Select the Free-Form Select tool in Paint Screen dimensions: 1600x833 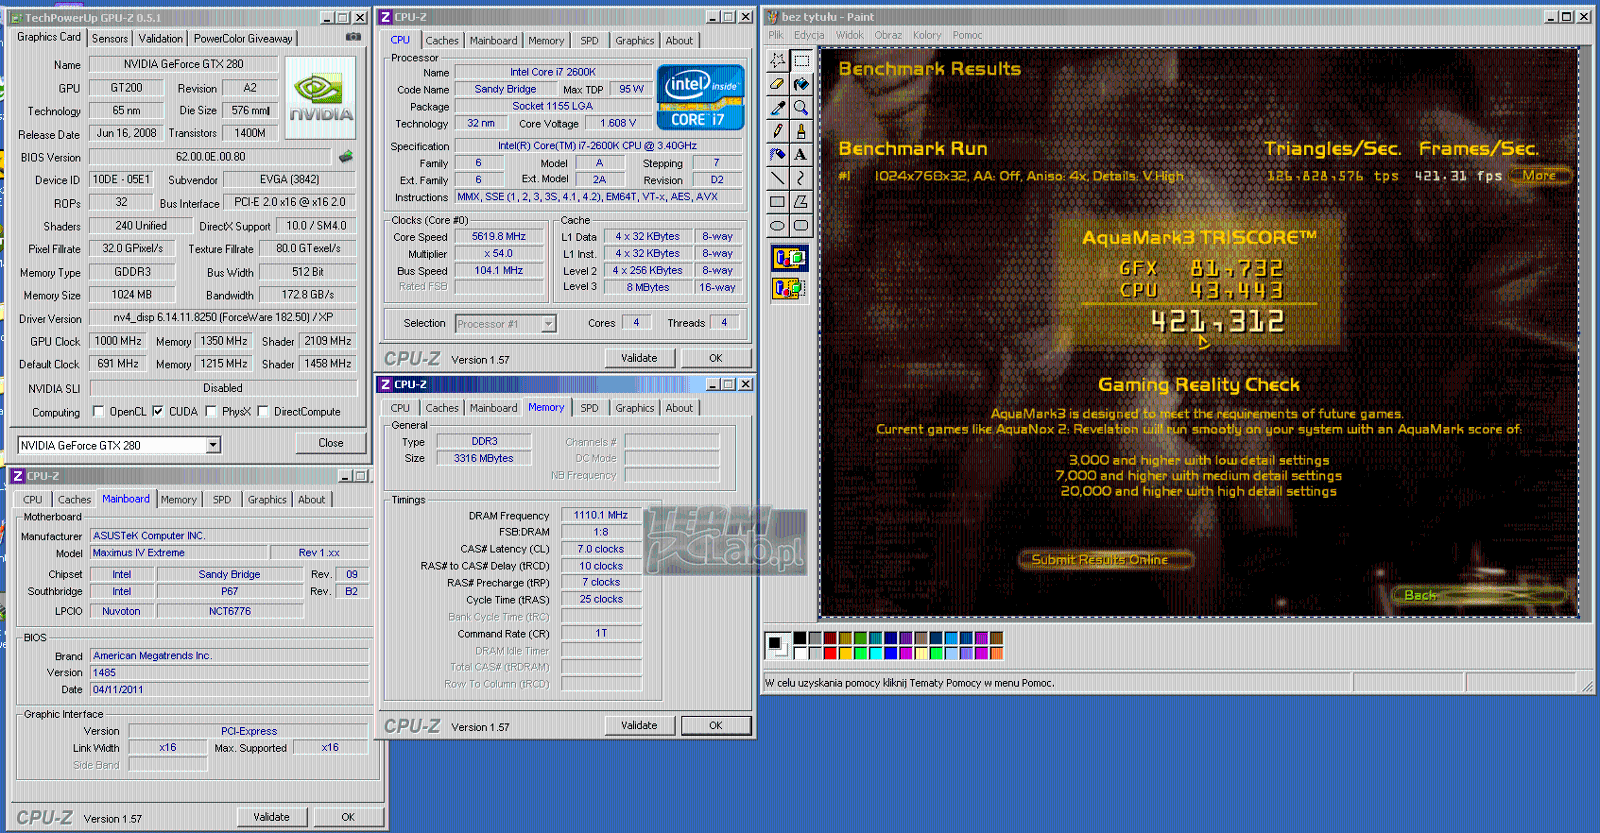point(777,60)
